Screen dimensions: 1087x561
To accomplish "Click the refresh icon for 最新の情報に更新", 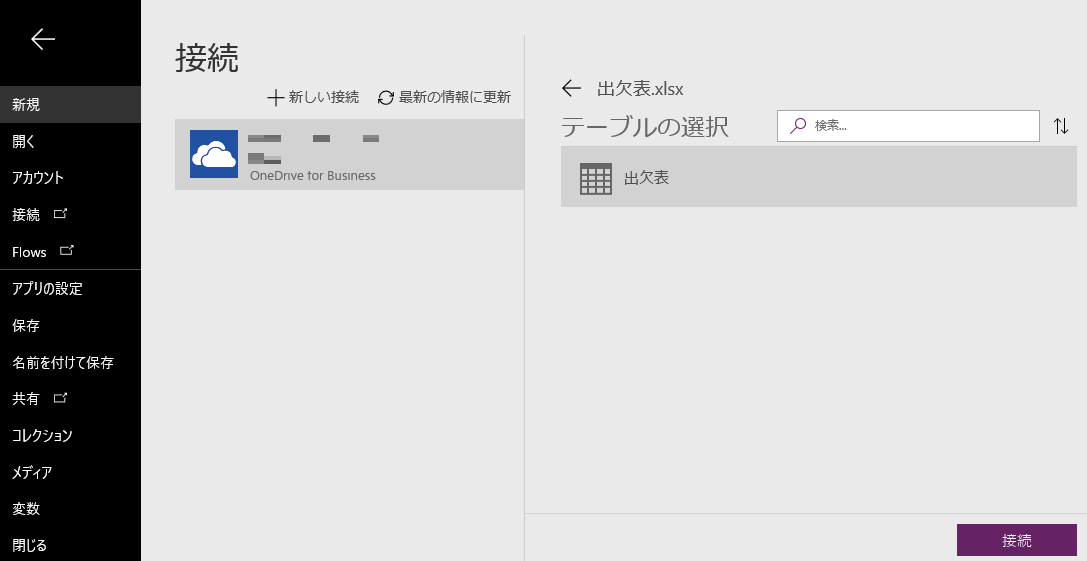I will (x=385, y=98).
